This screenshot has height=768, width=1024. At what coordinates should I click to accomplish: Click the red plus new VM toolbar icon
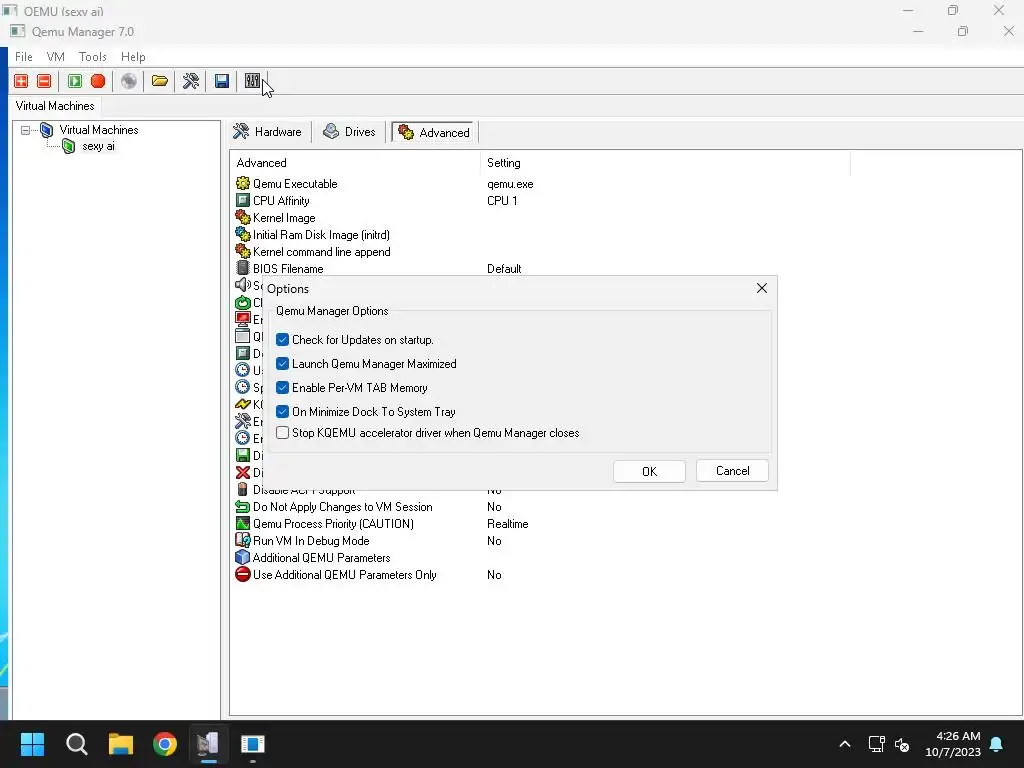pos(21,81)
